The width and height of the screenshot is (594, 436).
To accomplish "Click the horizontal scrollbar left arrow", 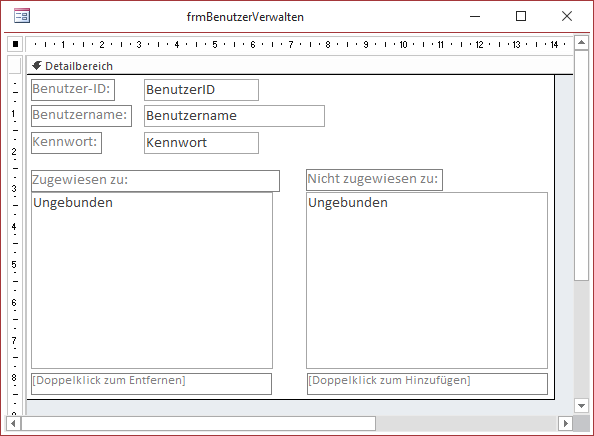I will (x=13, y=423).
